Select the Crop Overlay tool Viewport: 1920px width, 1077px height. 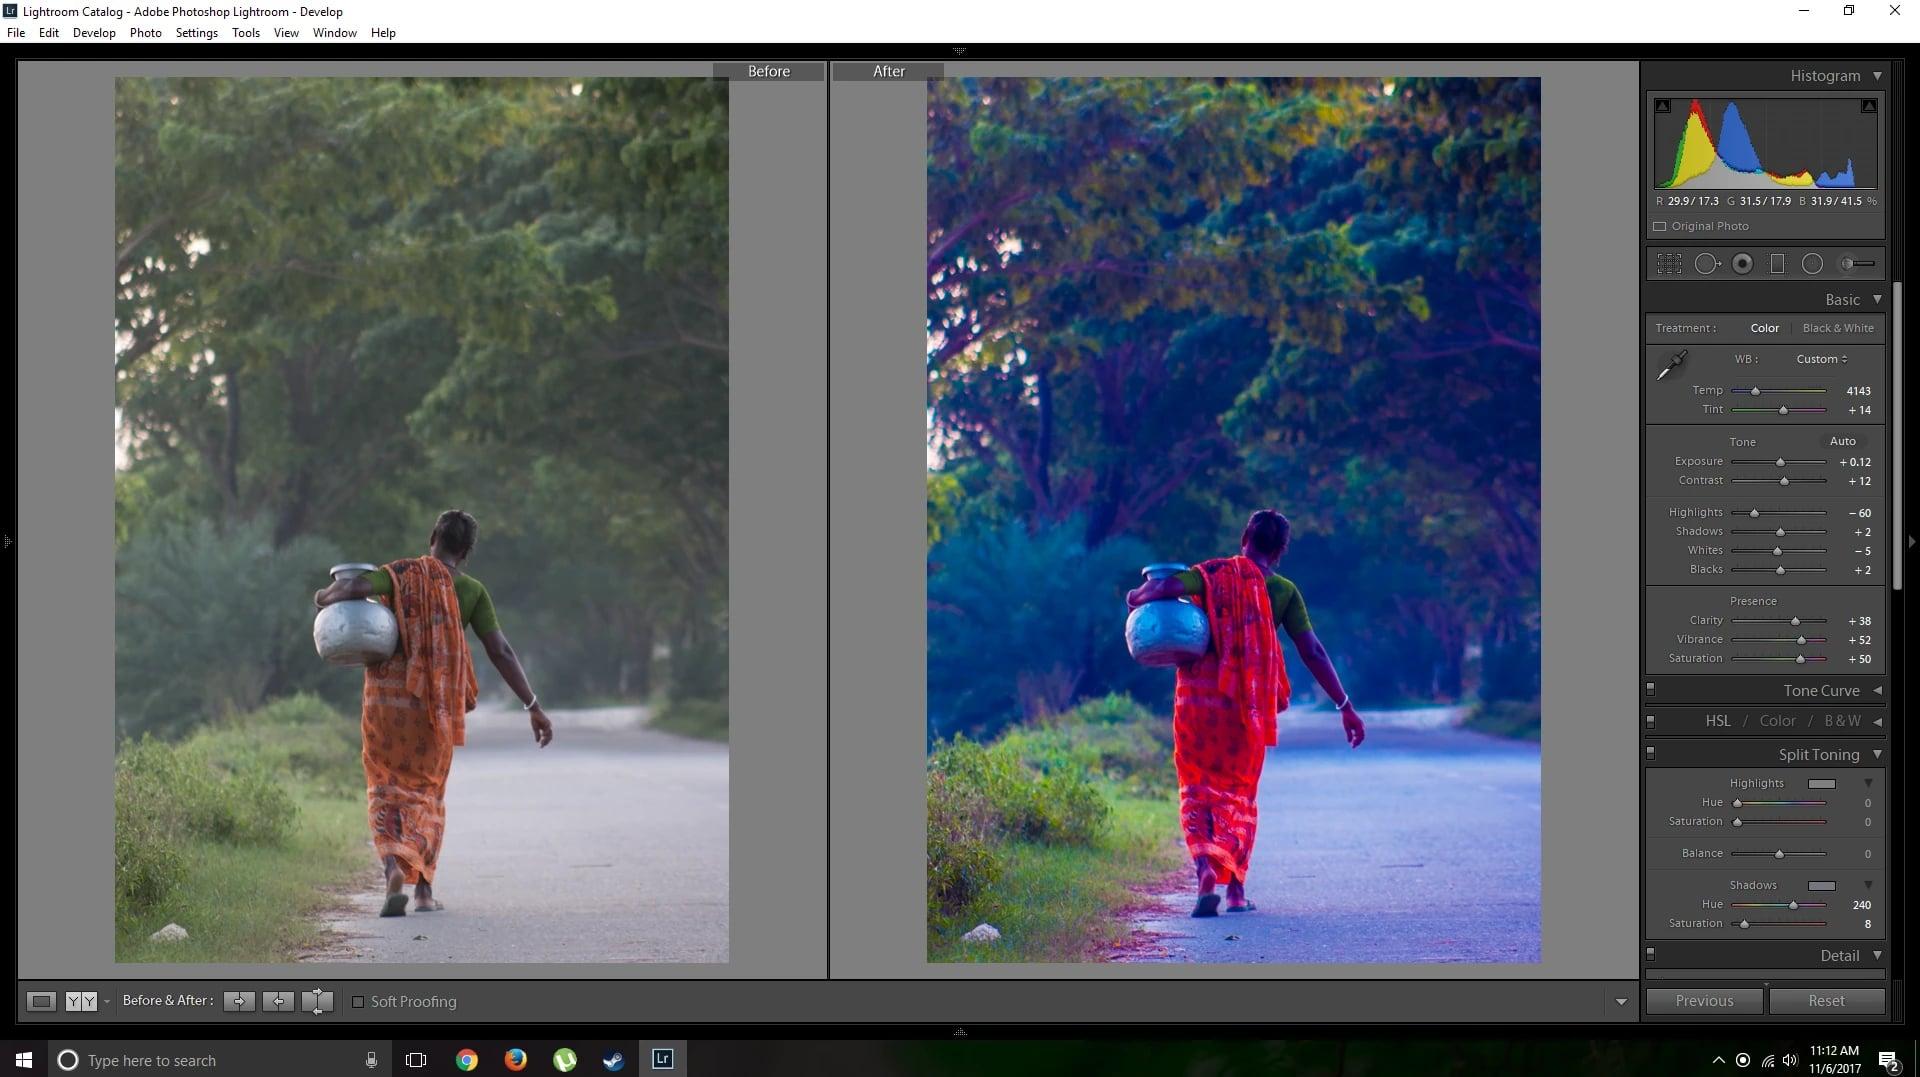[x=1669, y=263]
